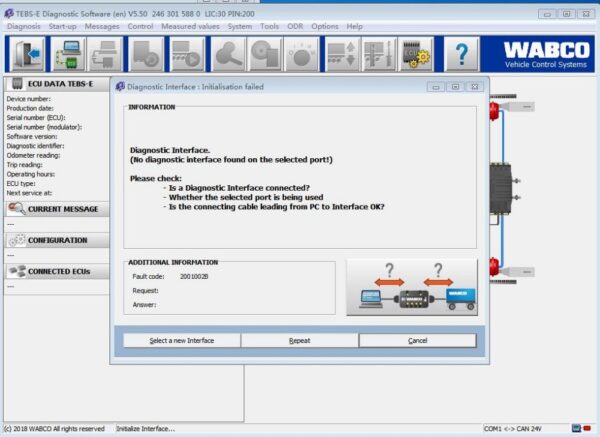Click the fault code value 20010028

click(x=194, y=276)
